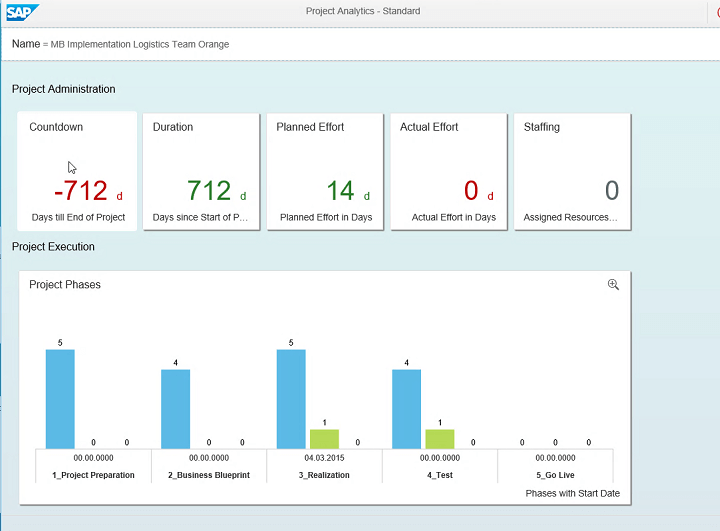Click the 04.03.2015 start date
The height and width of the screenshot is (531, 720).
(324, 458)
